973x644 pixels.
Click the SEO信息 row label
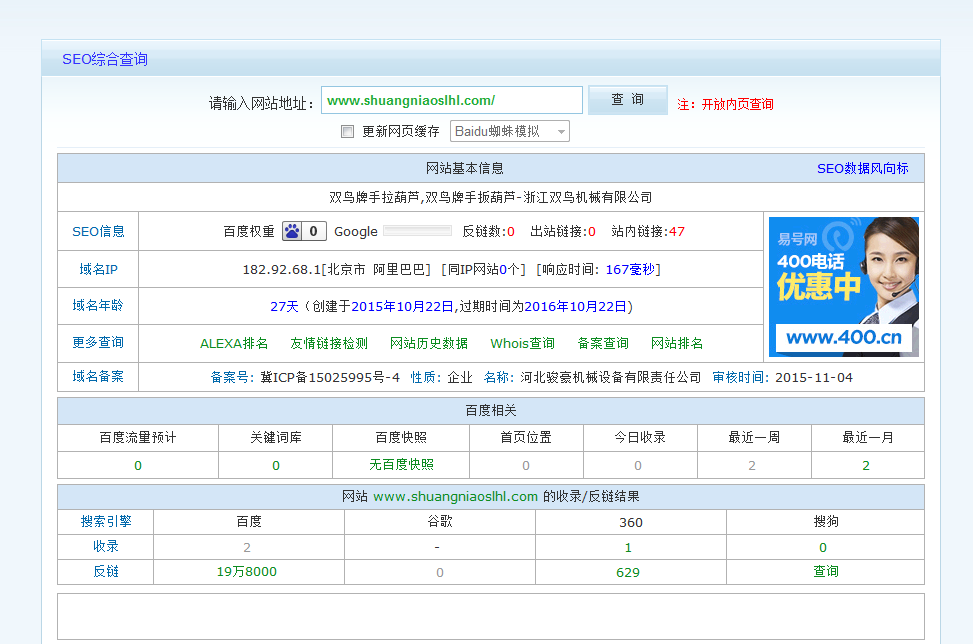click(x=98, y=231)
